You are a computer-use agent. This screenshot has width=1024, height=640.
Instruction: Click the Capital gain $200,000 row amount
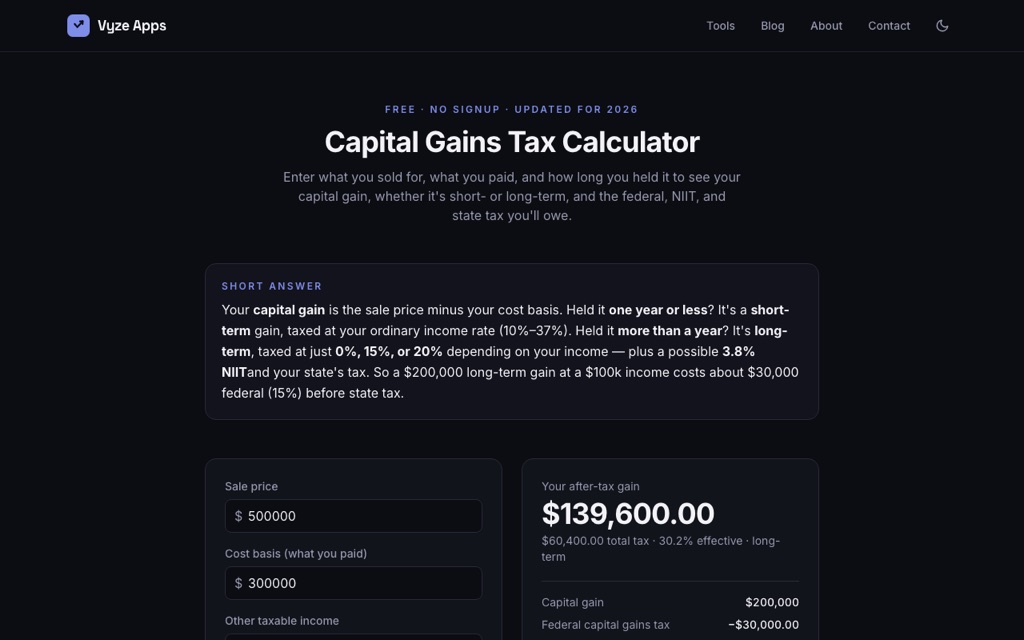coord(772,603)
